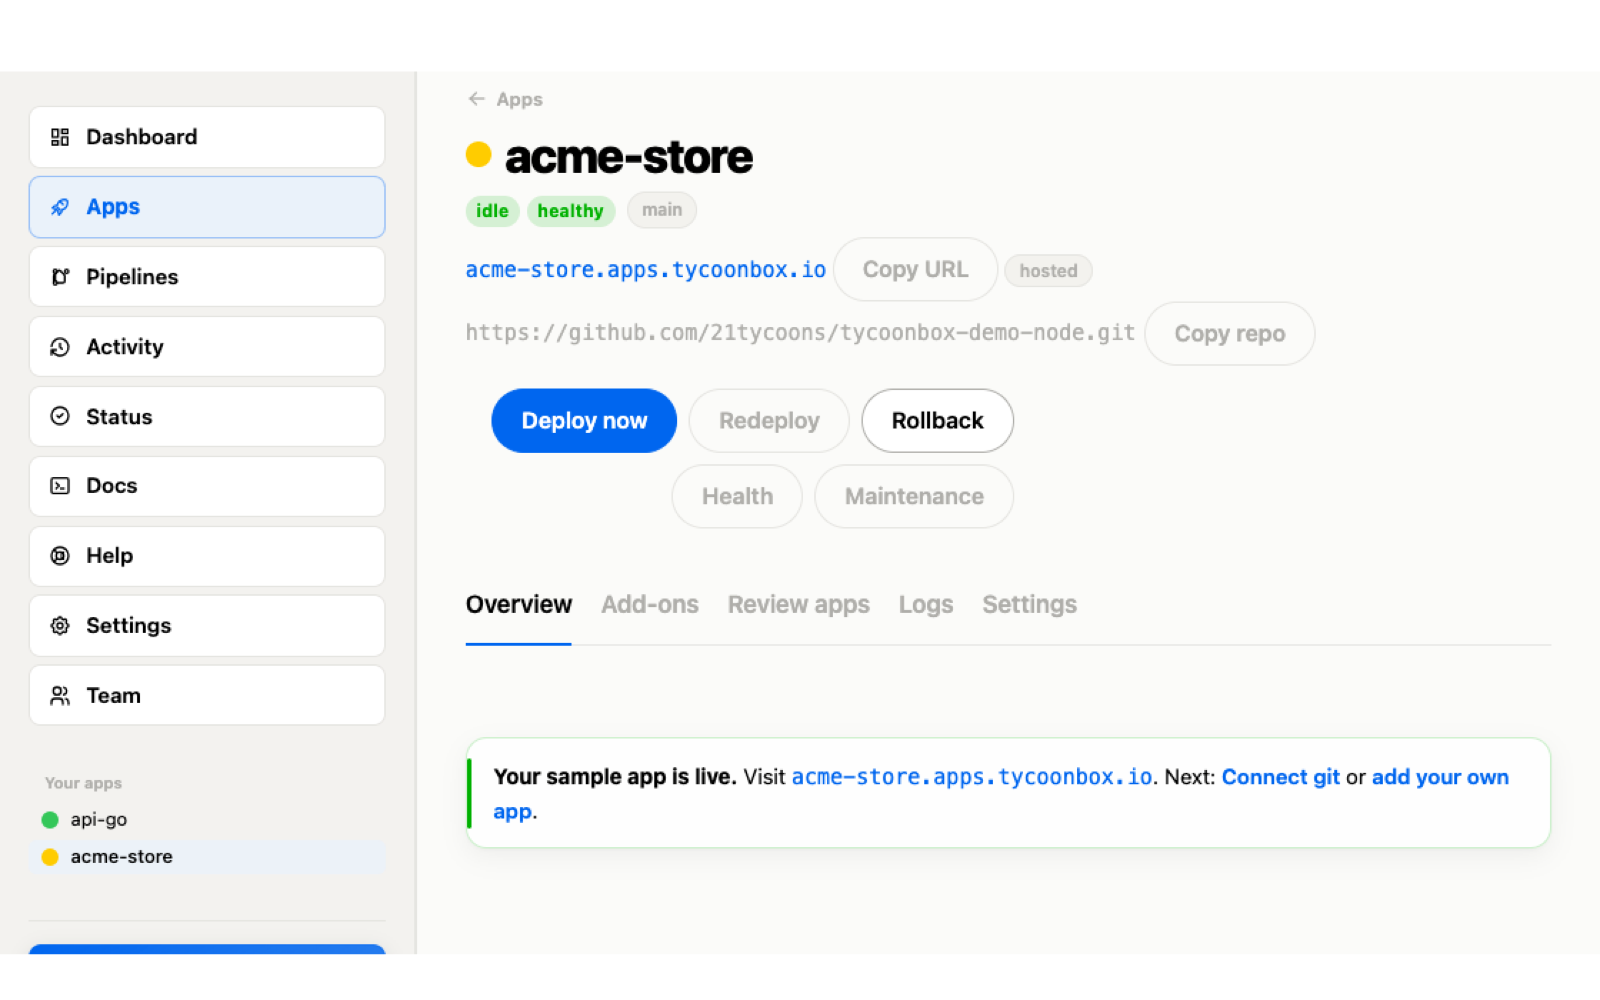Switch to the Logs tab
1600x1000 pixels.
point(926,605)
